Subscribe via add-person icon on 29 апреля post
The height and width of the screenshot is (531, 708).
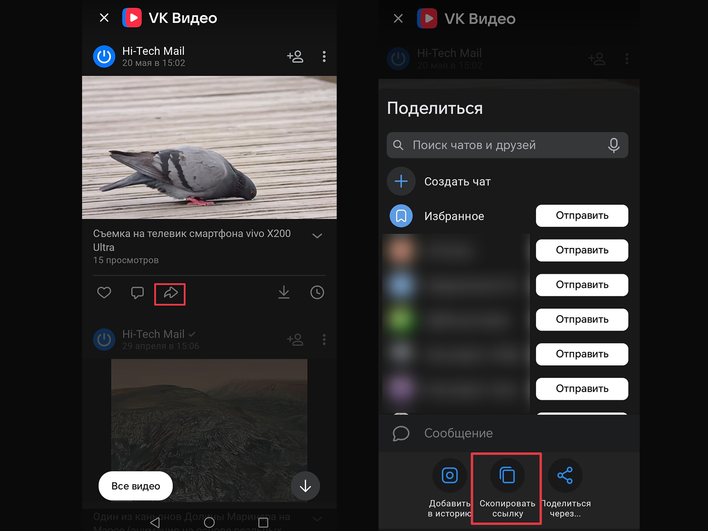295,339
